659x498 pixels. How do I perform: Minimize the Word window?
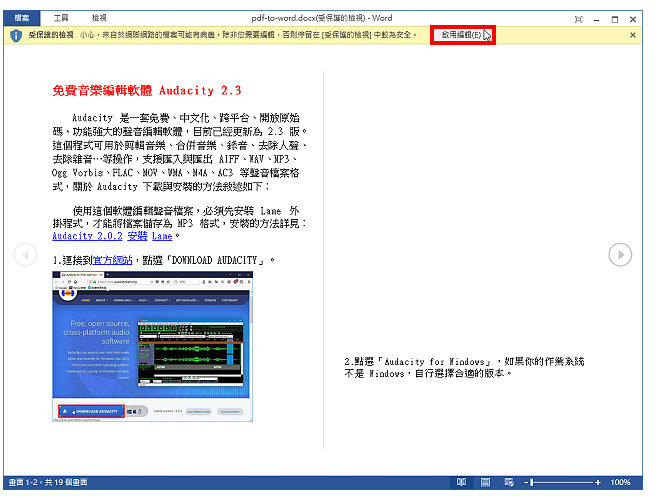click(596, 19)
